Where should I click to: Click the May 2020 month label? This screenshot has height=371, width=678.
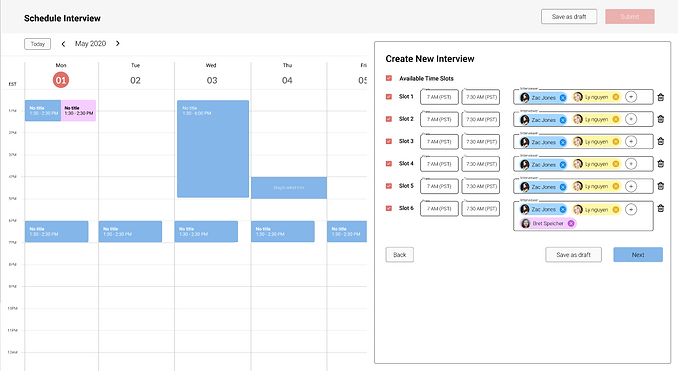(90, 44)
